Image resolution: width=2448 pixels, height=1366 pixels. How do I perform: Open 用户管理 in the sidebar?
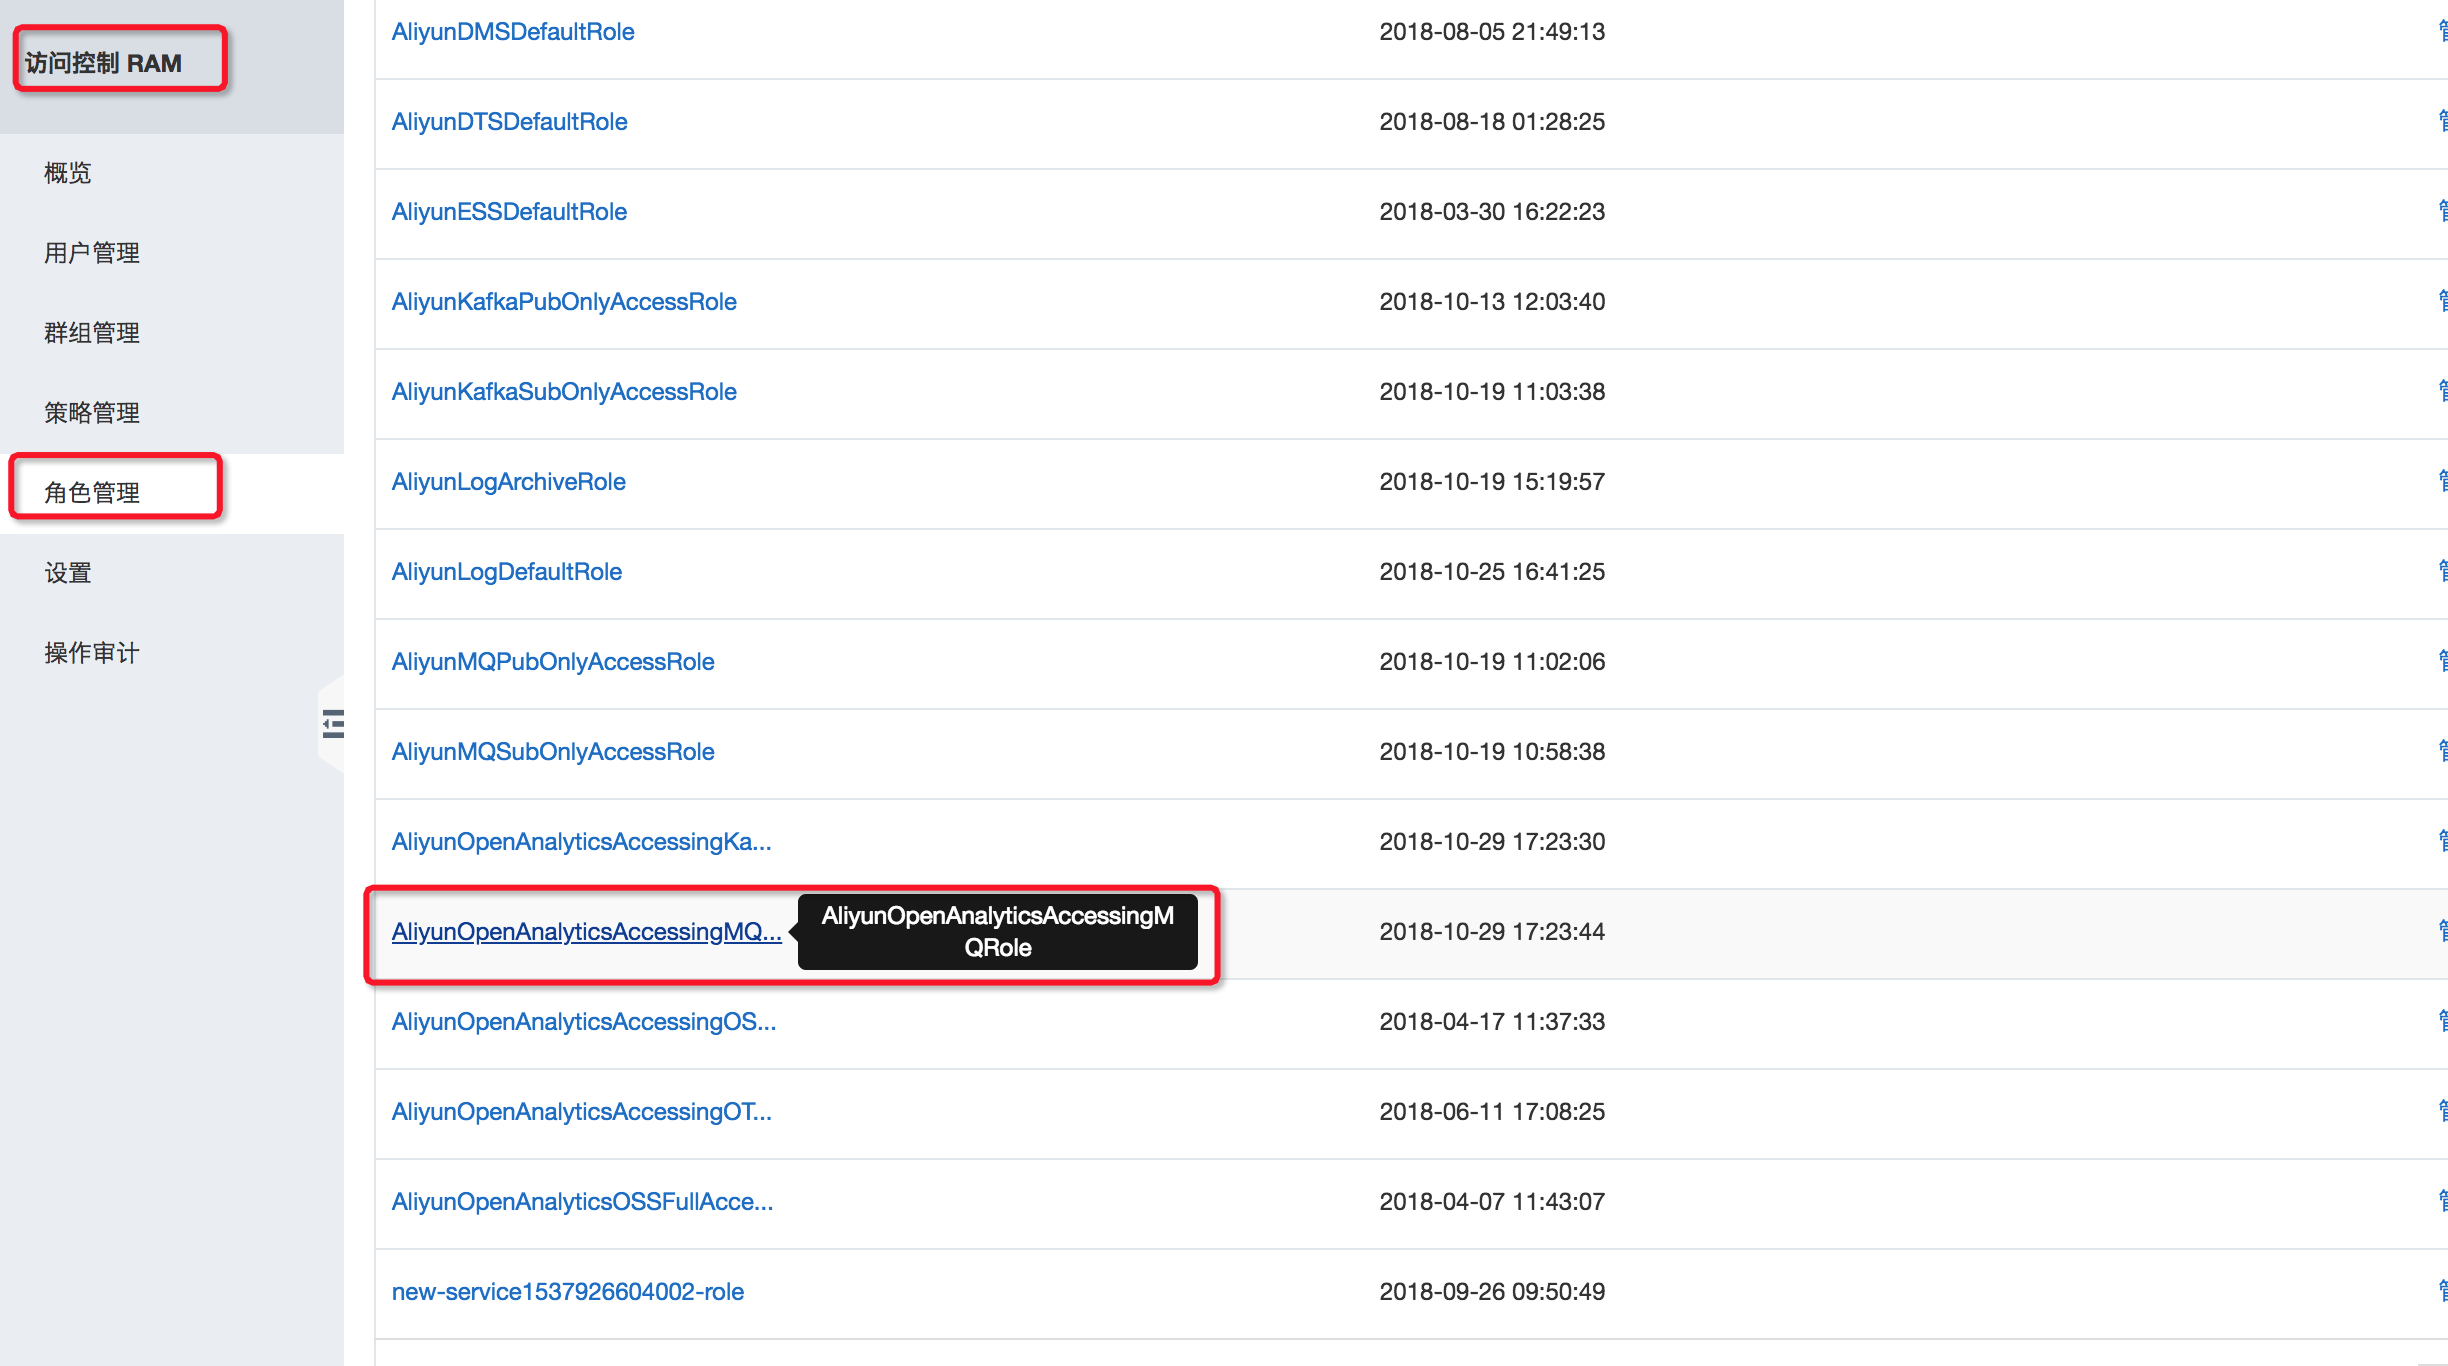[x=92, y=253]
